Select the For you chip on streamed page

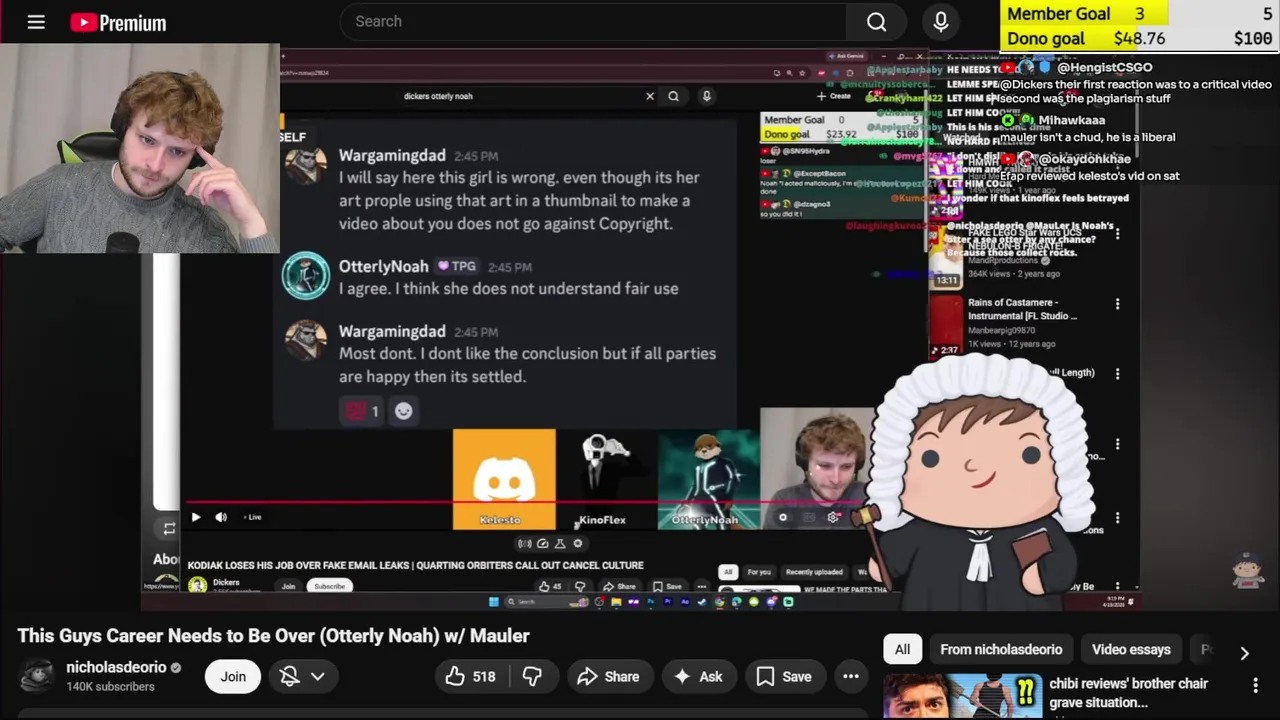(759, 572)
